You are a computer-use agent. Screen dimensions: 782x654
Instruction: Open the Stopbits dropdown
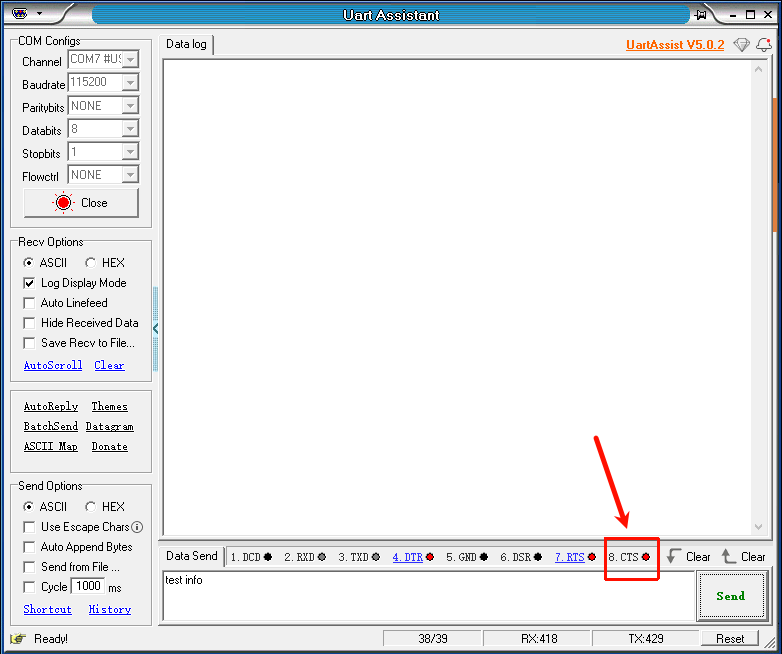[130, 152]
